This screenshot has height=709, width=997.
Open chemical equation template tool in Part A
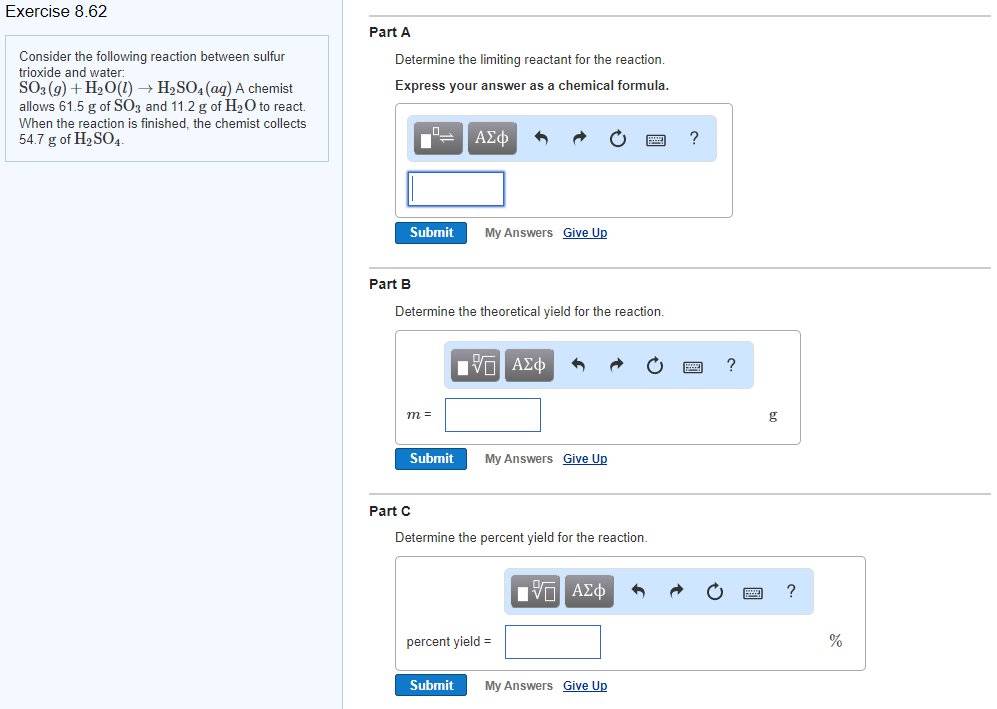(438, 138)
